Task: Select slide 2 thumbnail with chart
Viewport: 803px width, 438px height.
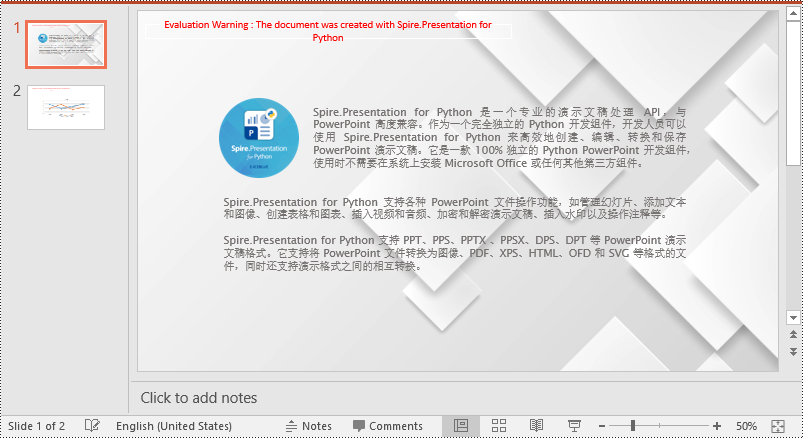Action: [66, 107]
